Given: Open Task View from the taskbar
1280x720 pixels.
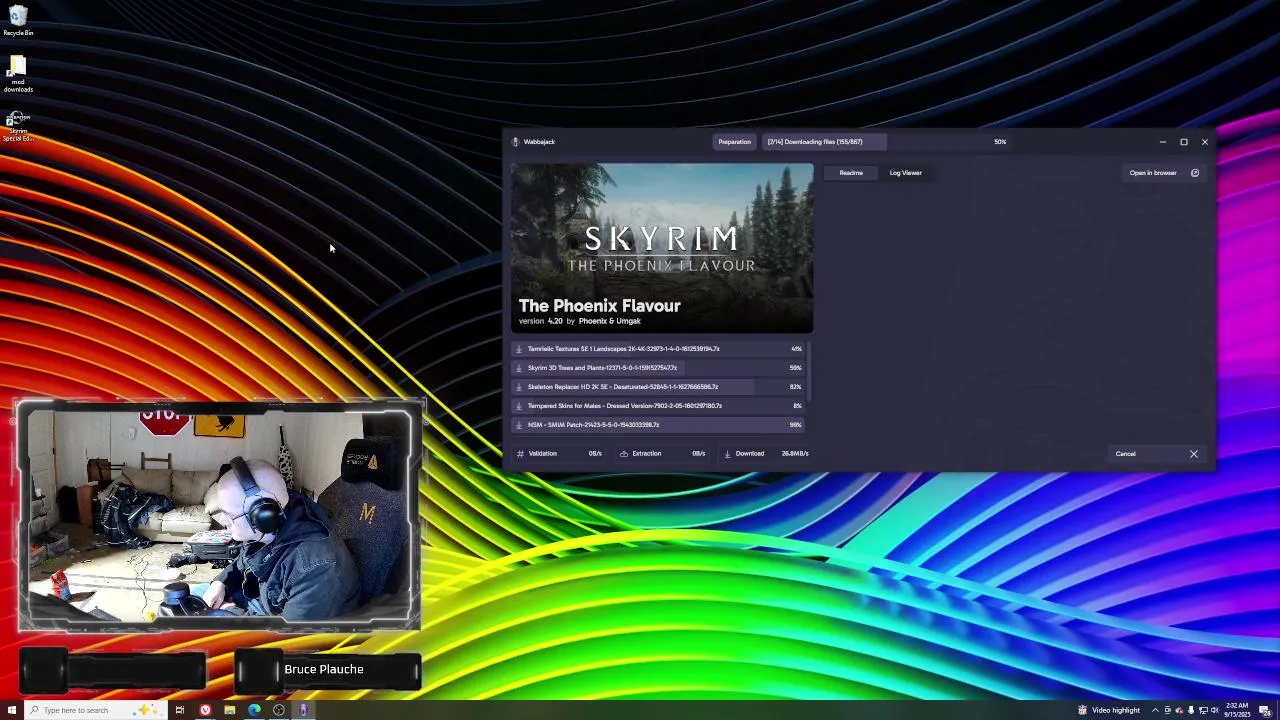Looking at the screenshot, I should (x=180, y=710).
